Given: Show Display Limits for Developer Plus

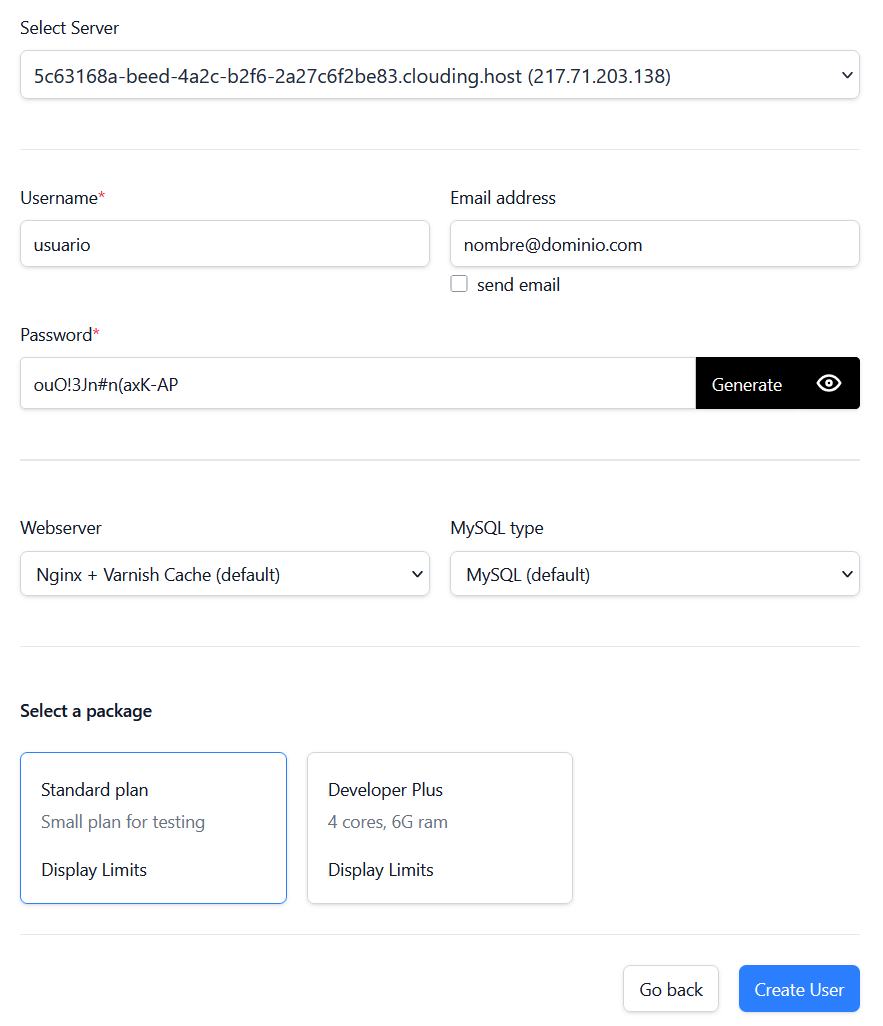Looking at the screenshot, I should [381, 870].
